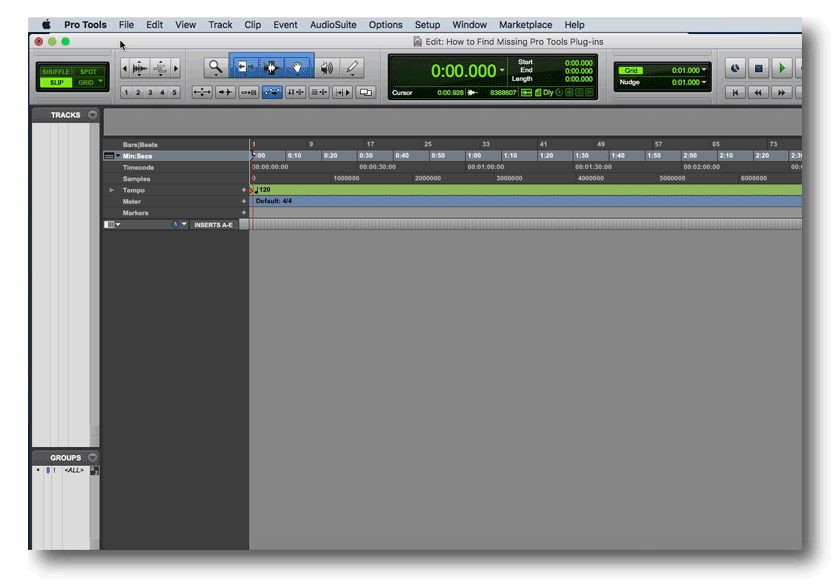The width and height of the screenshot is (840, 586).
Task: Click the Default: 4/4 meter marker
Action: (273, 201)
